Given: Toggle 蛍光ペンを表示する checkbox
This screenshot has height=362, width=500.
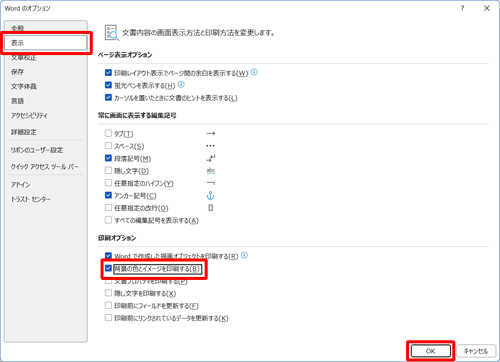Looking at the screenshot, I should point(108,85).
